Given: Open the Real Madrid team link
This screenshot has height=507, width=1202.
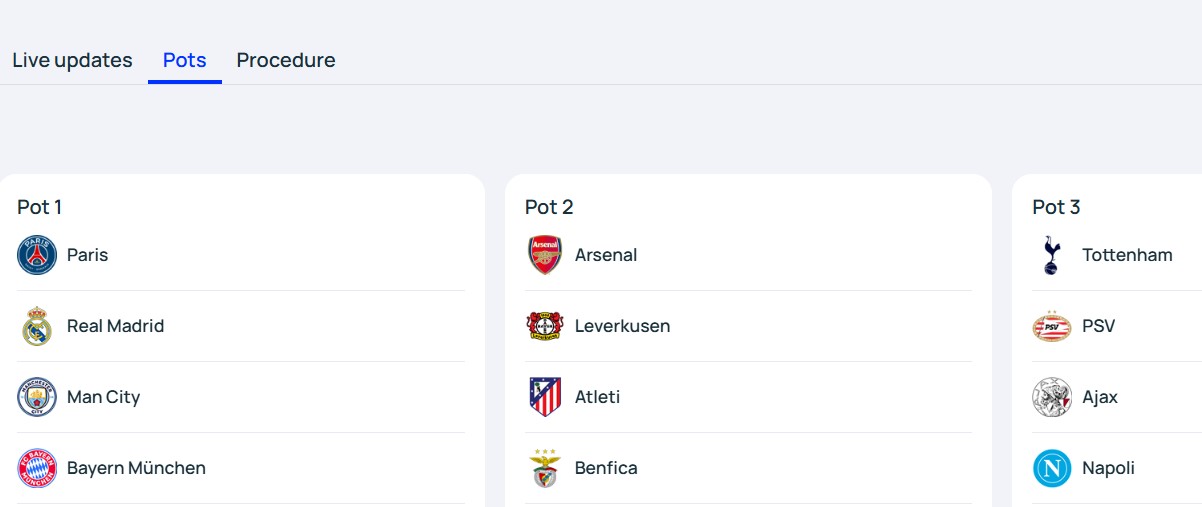Looking at the screenshot, I should (x=115, y=326).
